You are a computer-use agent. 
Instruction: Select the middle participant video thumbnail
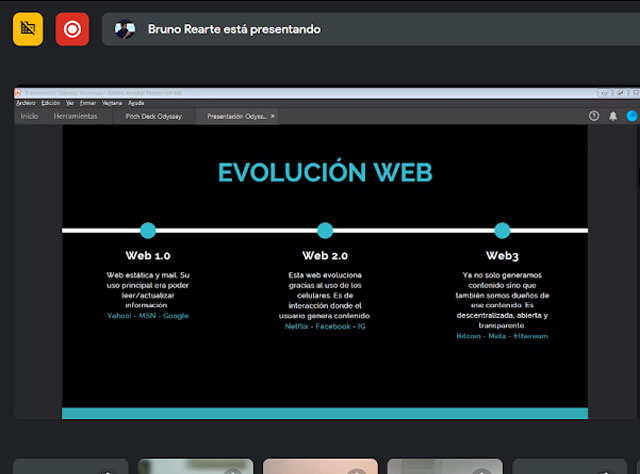(x=320, y=466)
